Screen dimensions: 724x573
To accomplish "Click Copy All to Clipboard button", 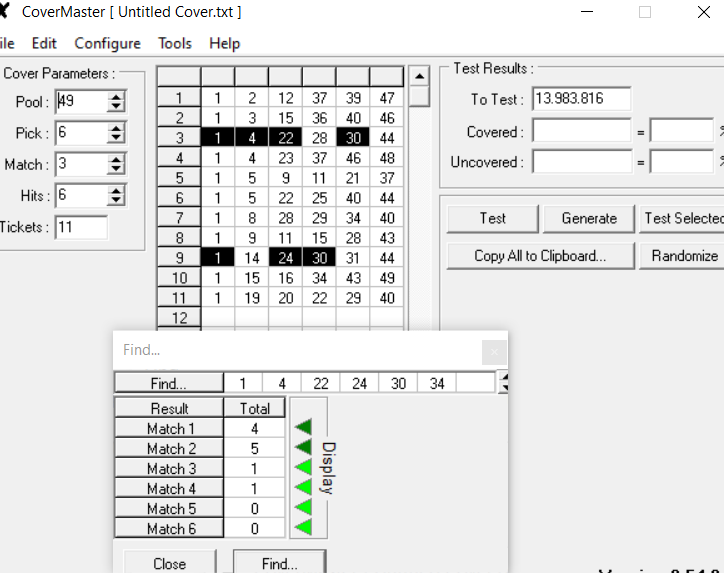I will (540, 256).
